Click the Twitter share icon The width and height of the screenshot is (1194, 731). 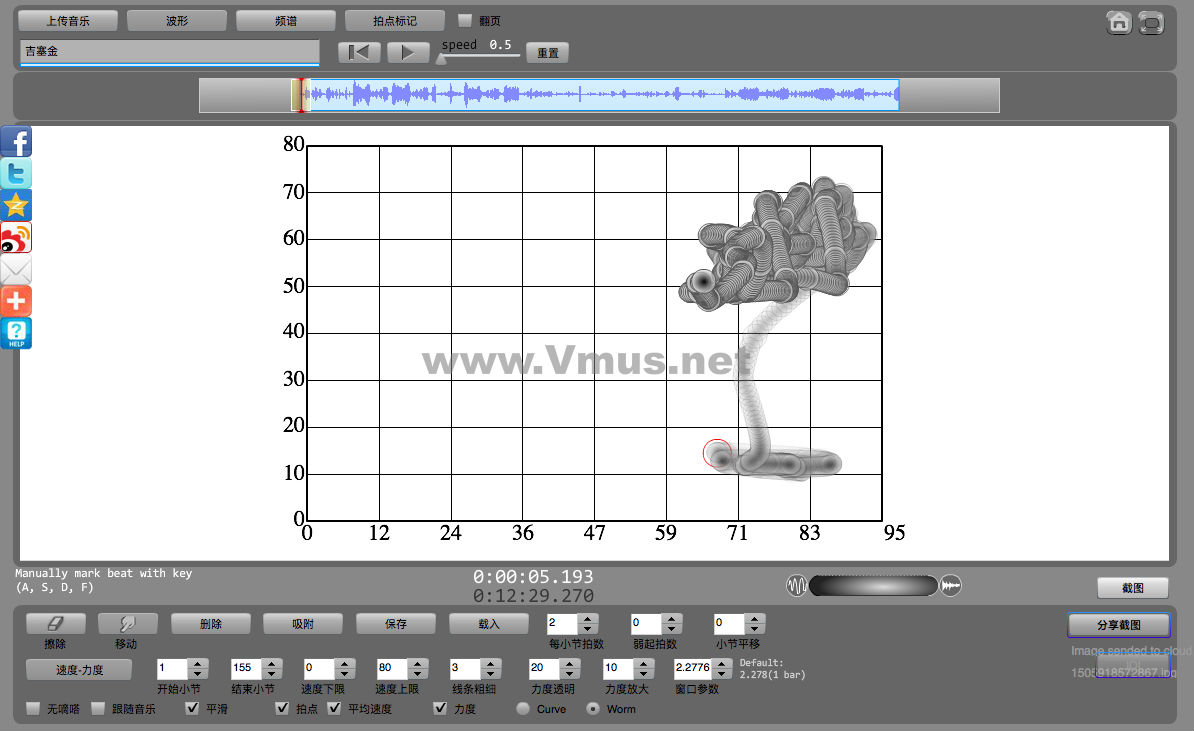[x=16, y=174]
